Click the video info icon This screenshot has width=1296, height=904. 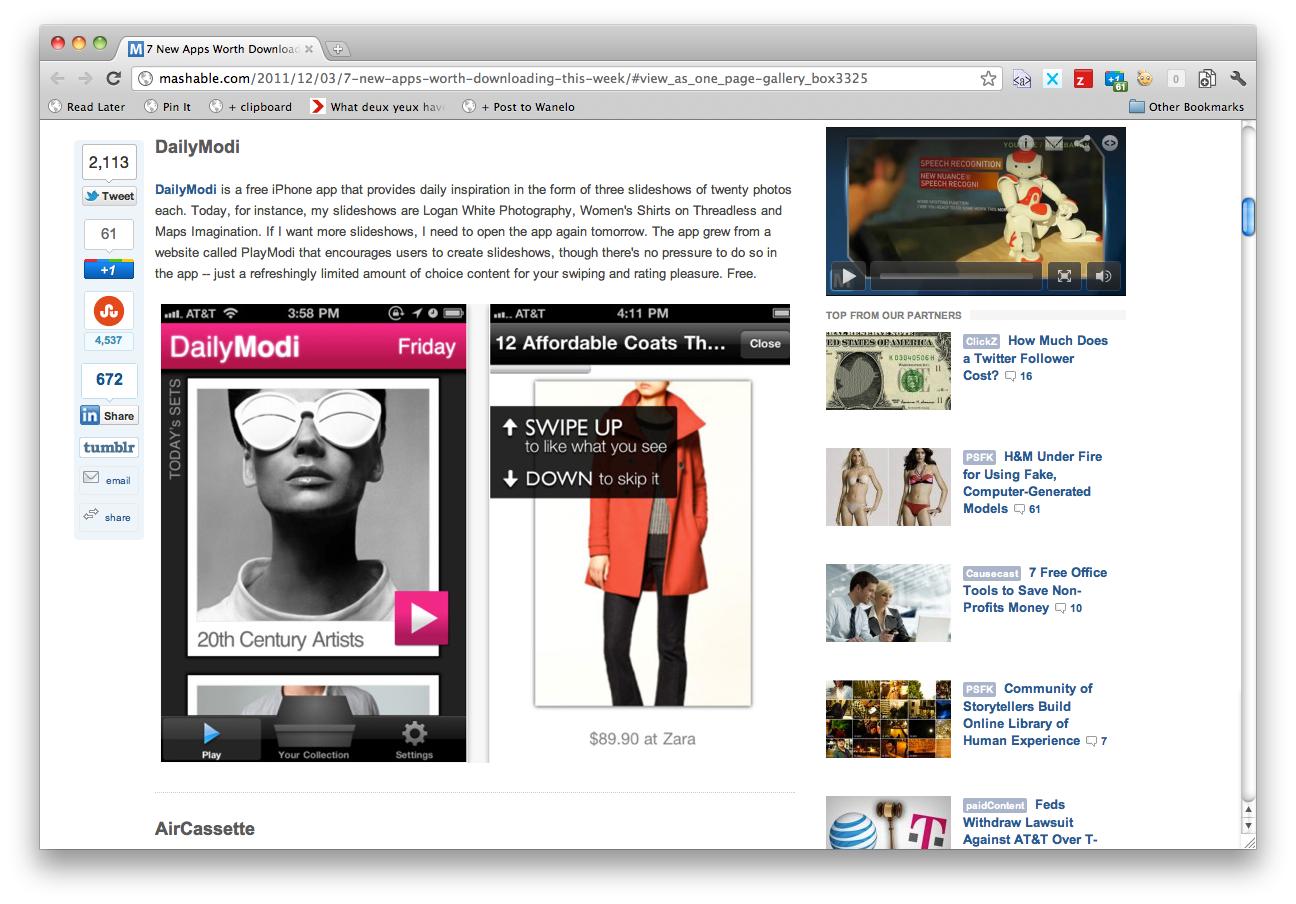1025,143
